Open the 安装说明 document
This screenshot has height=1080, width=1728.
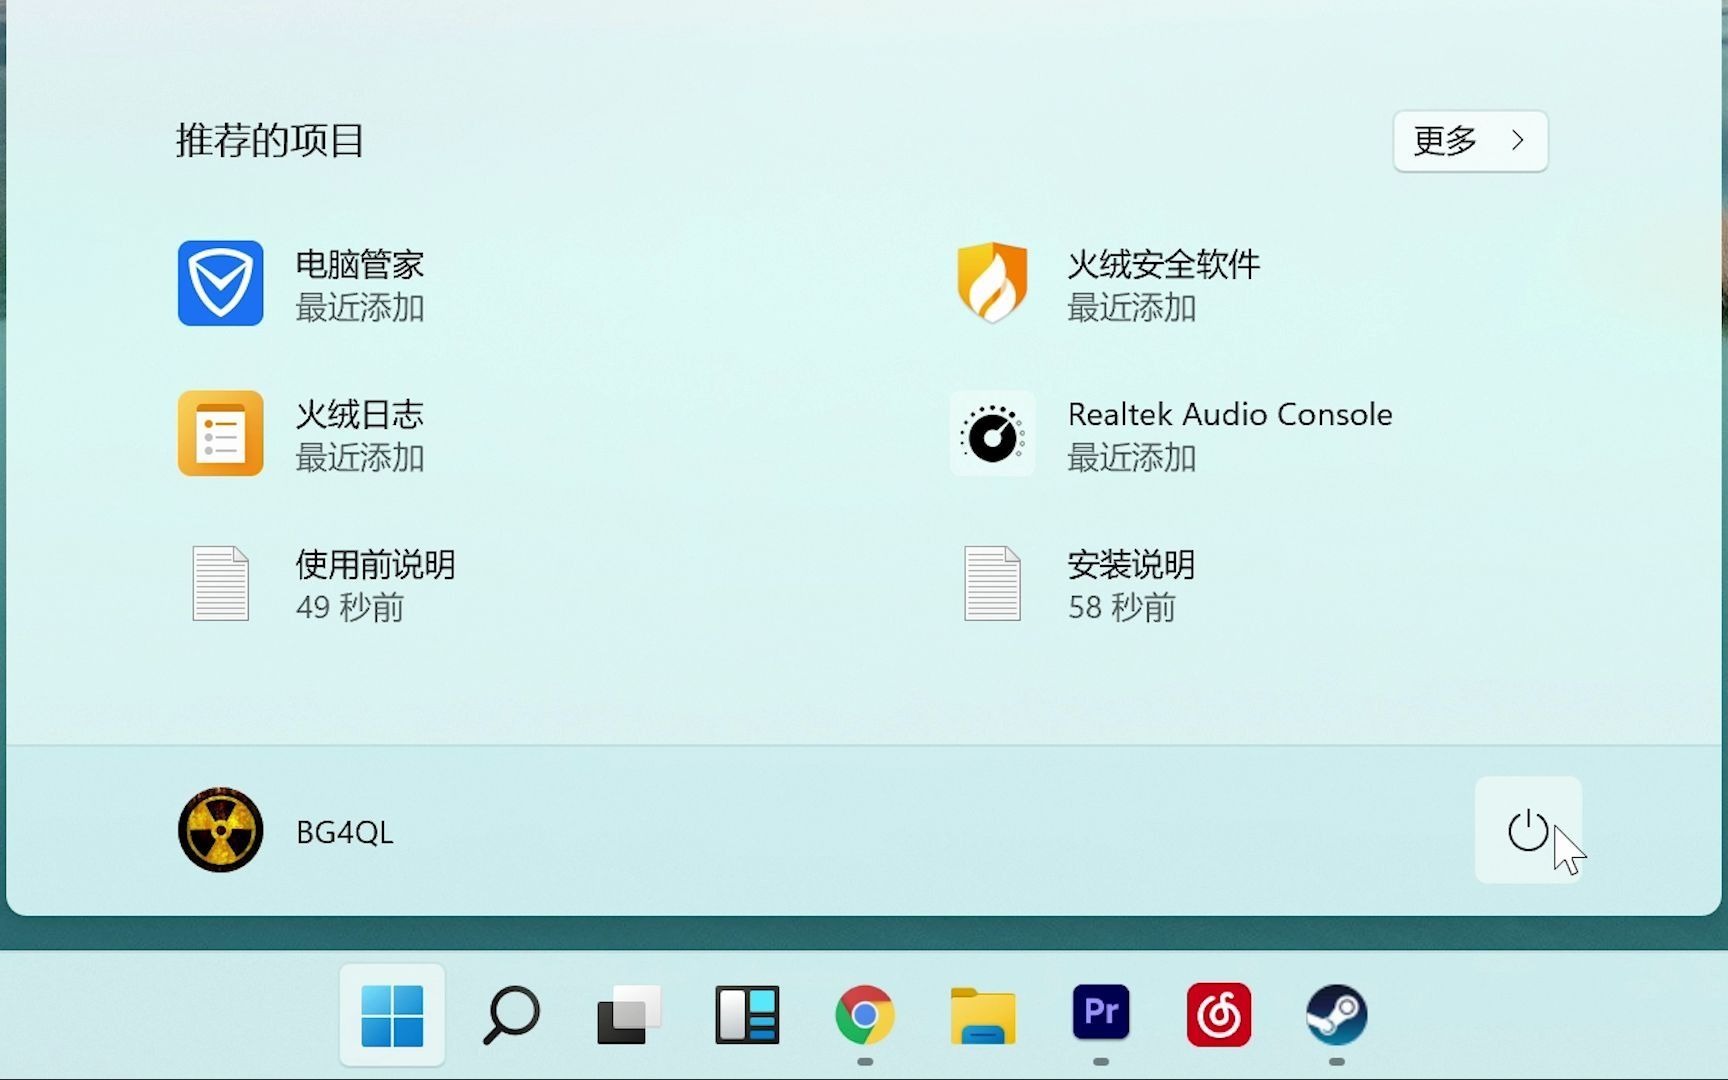click(1130, 585)
